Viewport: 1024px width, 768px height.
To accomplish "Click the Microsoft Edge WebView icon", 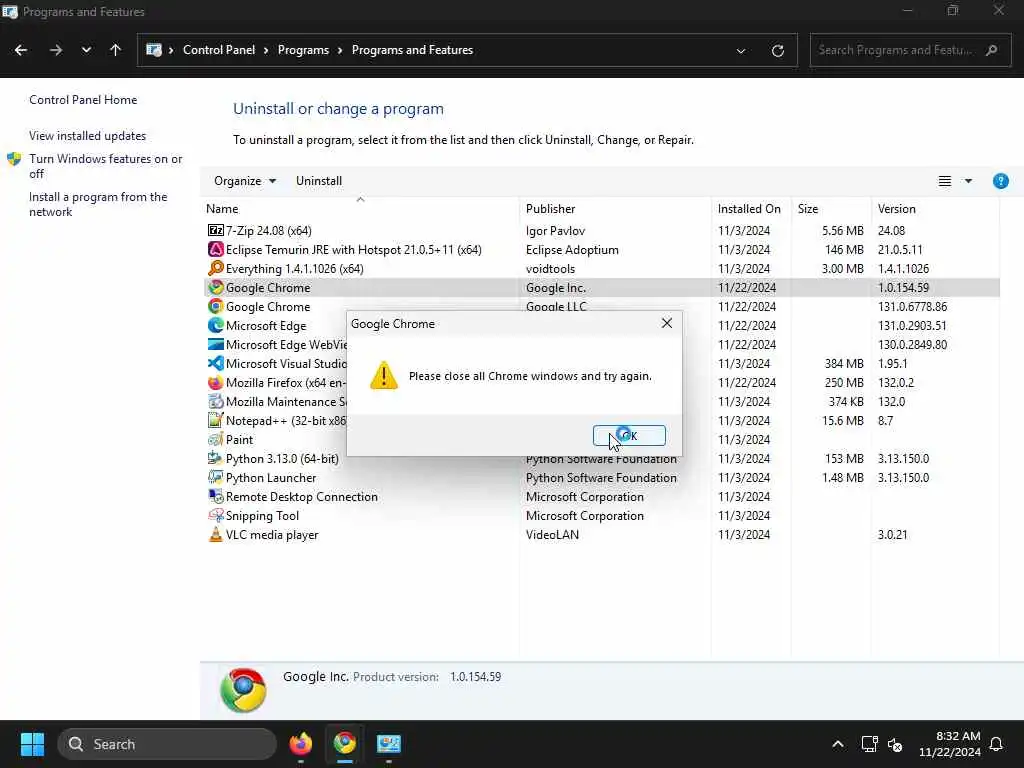I will click(216, 344).
